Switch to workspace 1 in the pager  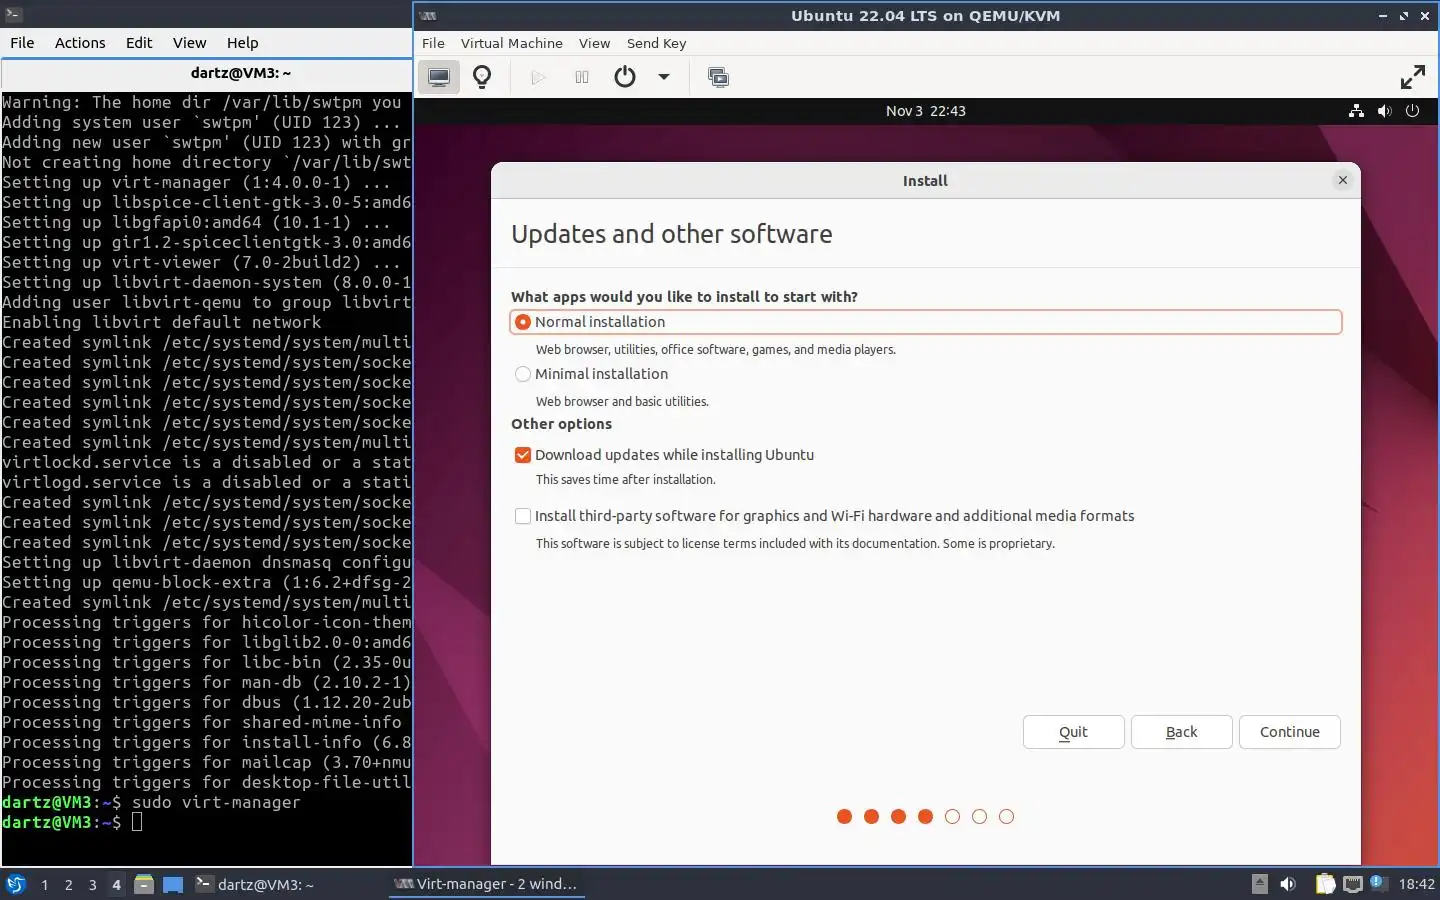coord(44,884)
